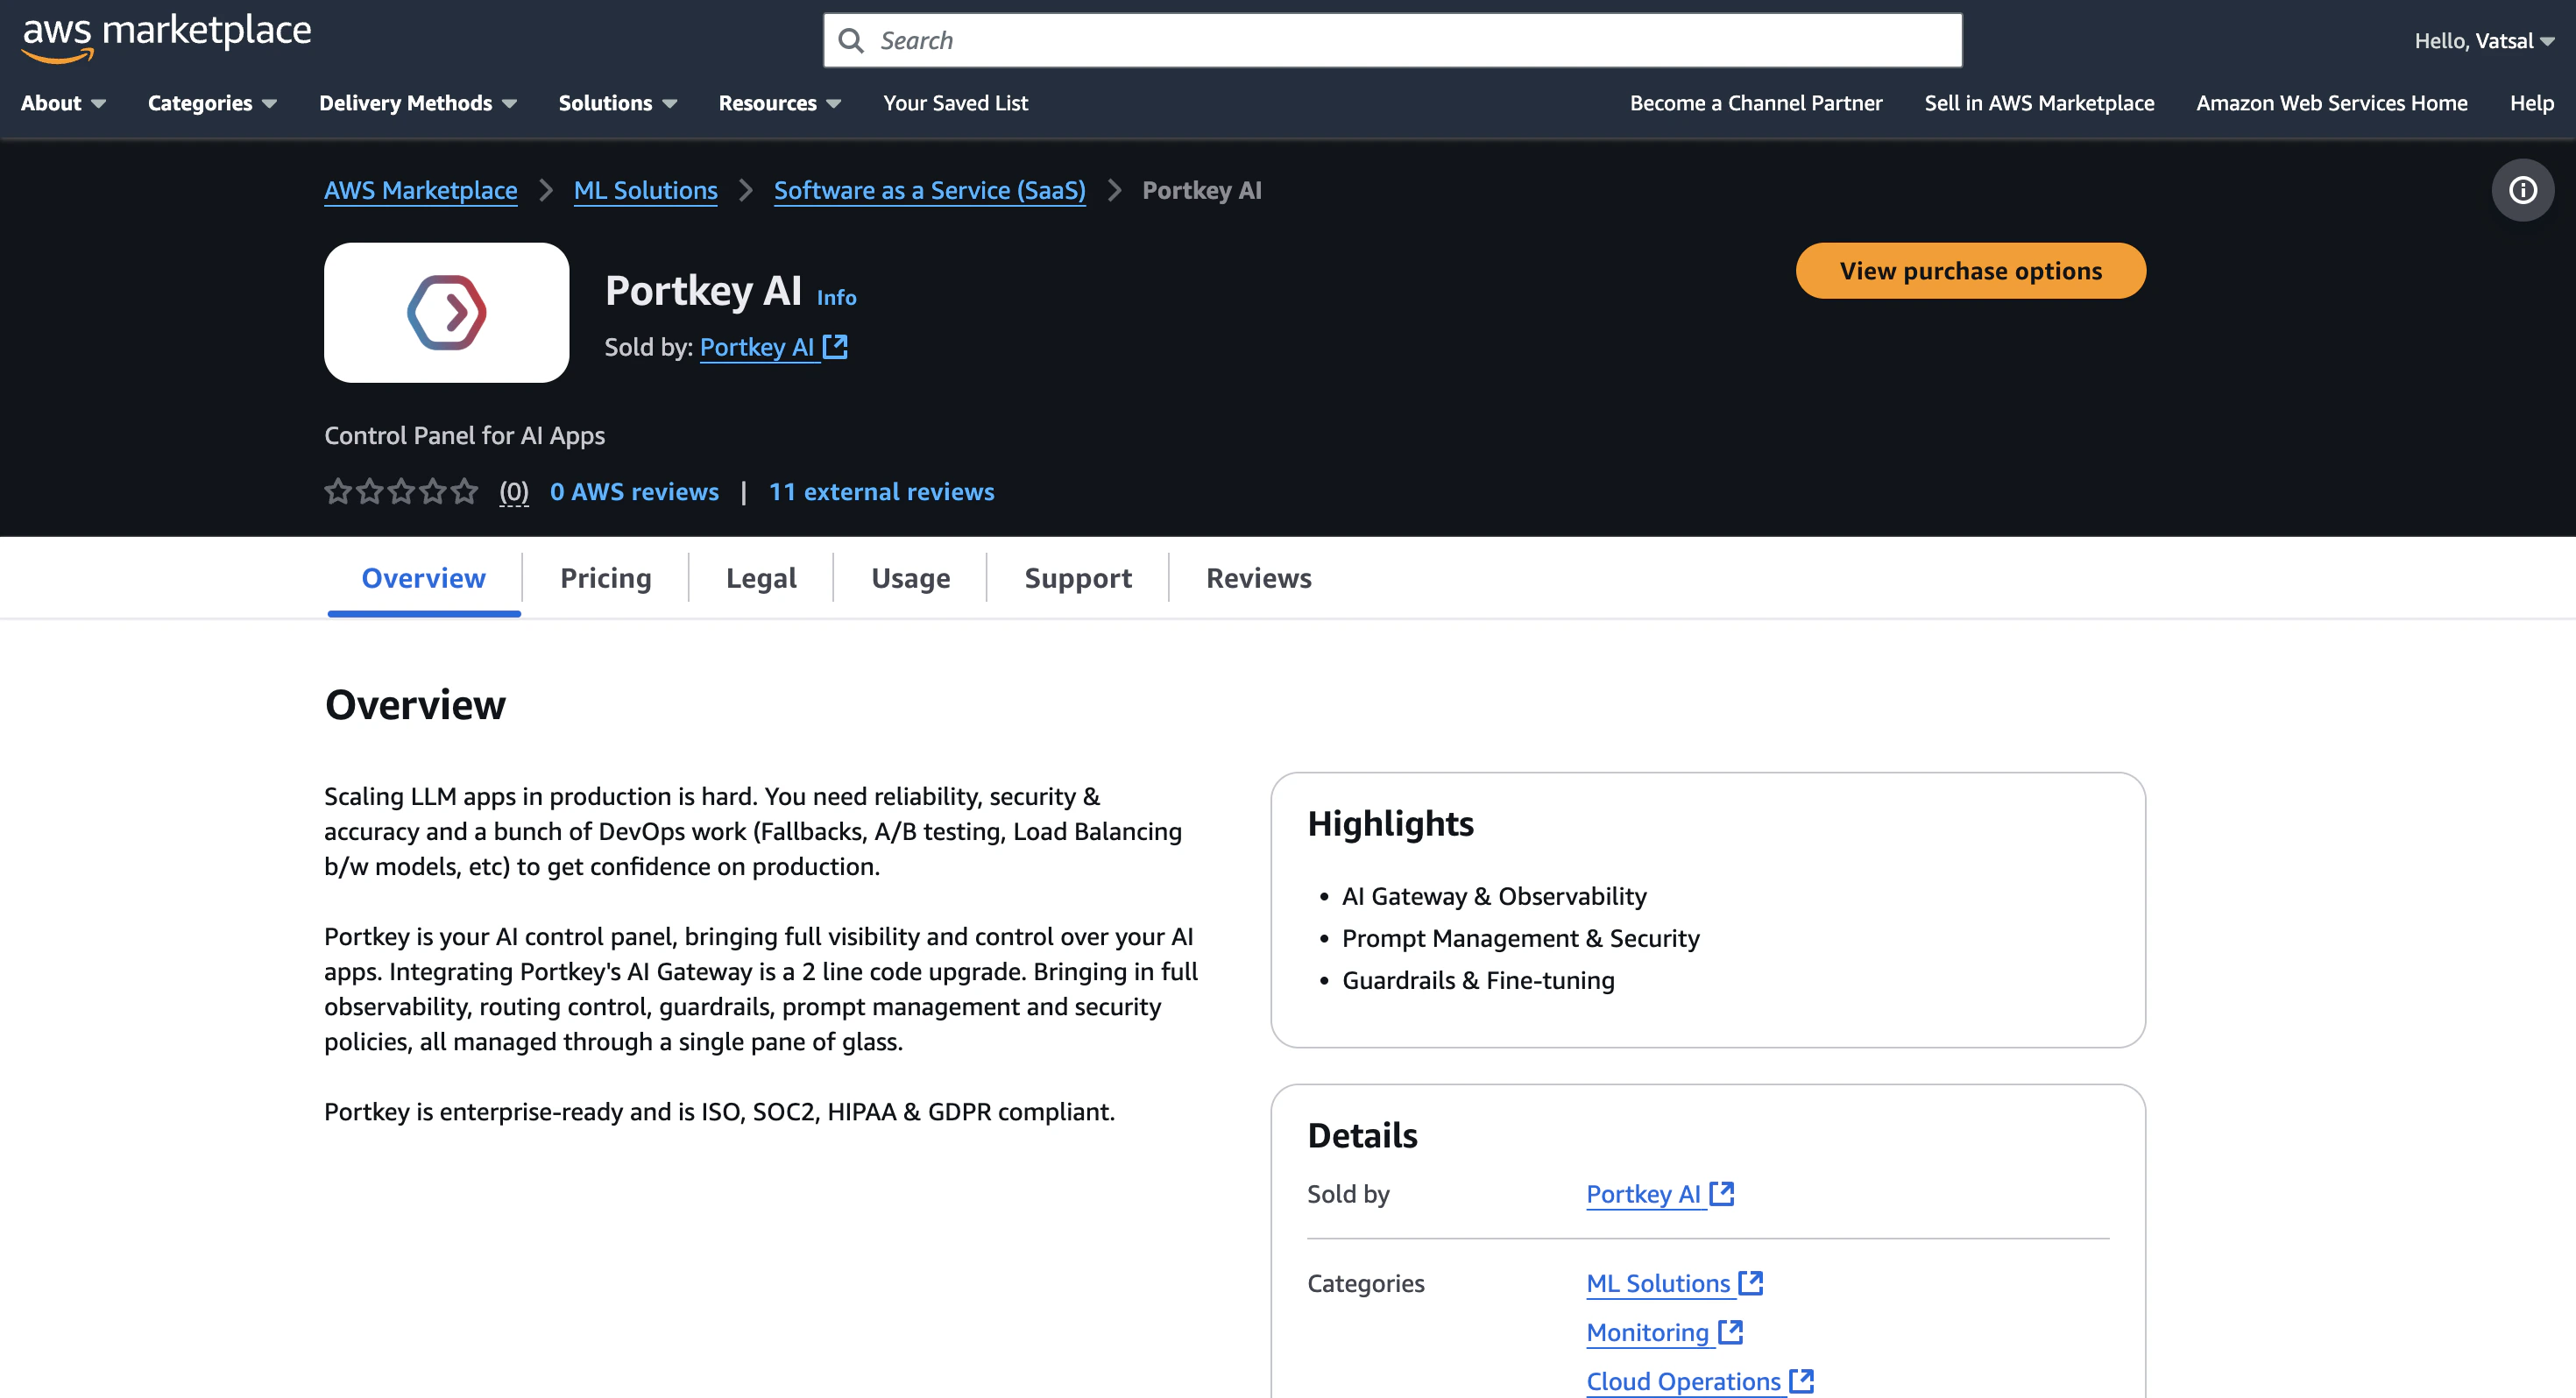The height and width of the screenshot is (1398, 2576).
Task: Click View purchase options button
Action: click(1970, 271)
